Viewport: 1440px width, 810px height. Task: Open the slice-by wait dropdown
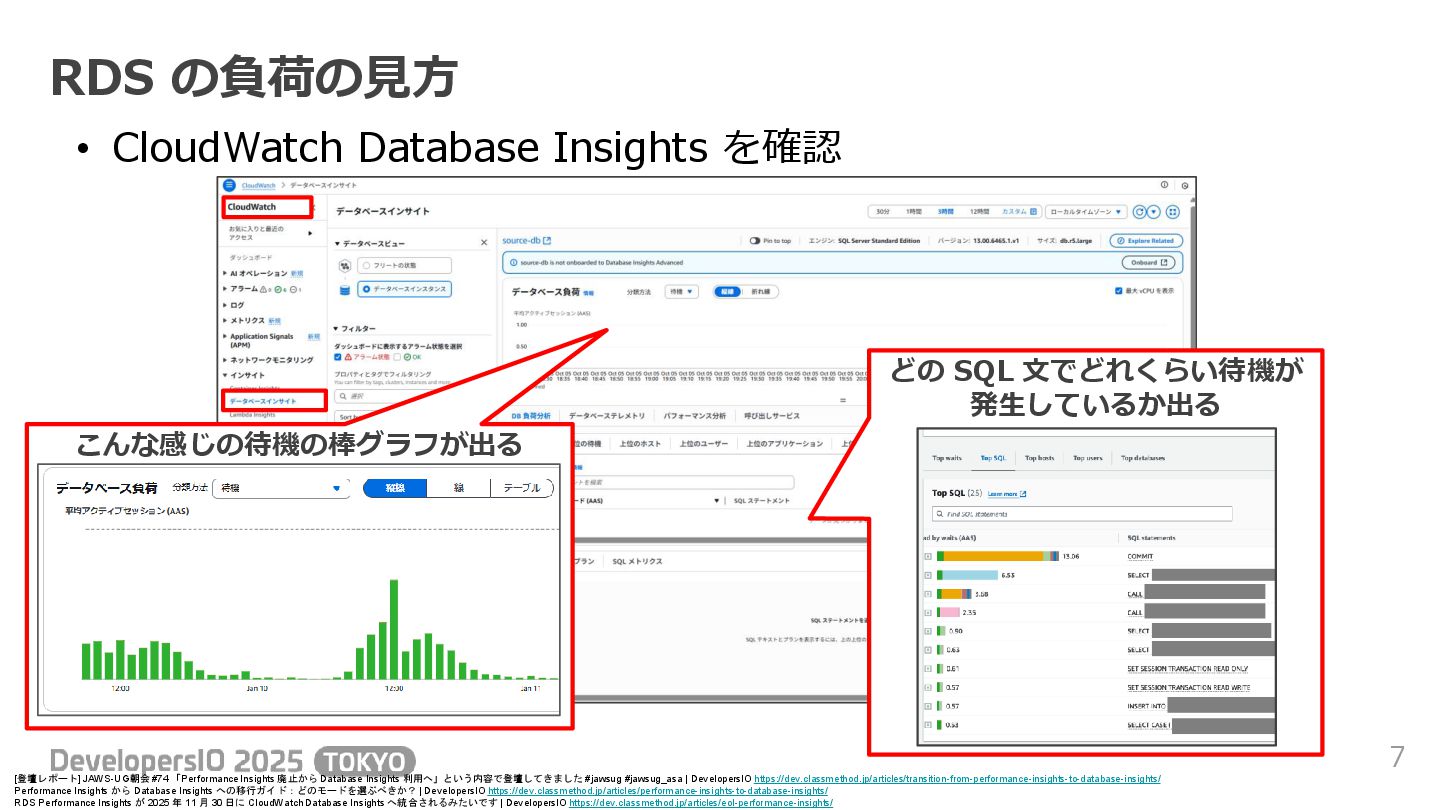[683, 292]
